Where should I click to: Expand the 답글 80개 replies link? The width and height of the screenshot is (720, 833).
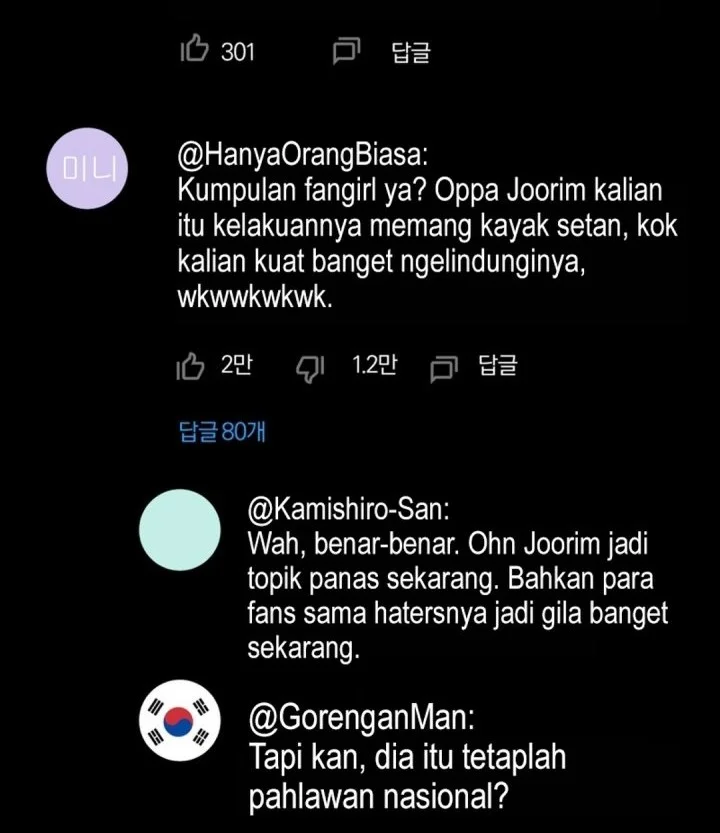coord(222,431)
